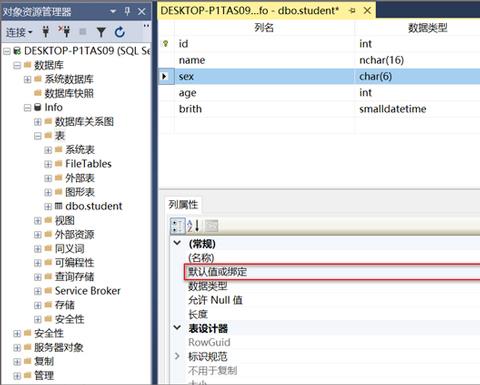The height and width of the screenshot is (385, 480).
Task: Expand the FileTables folder
Action: click(48, 164)
